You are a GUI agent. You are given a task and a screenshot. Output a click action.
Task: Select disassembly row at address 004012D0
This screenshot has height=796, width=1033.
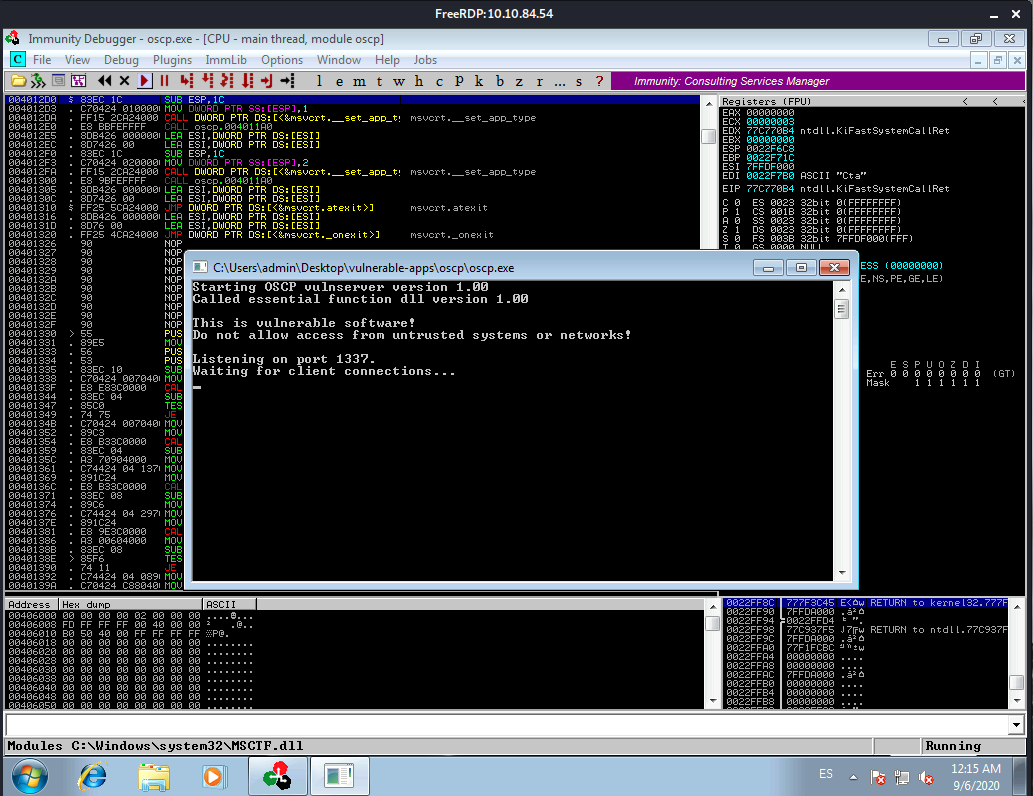(352, 100)
